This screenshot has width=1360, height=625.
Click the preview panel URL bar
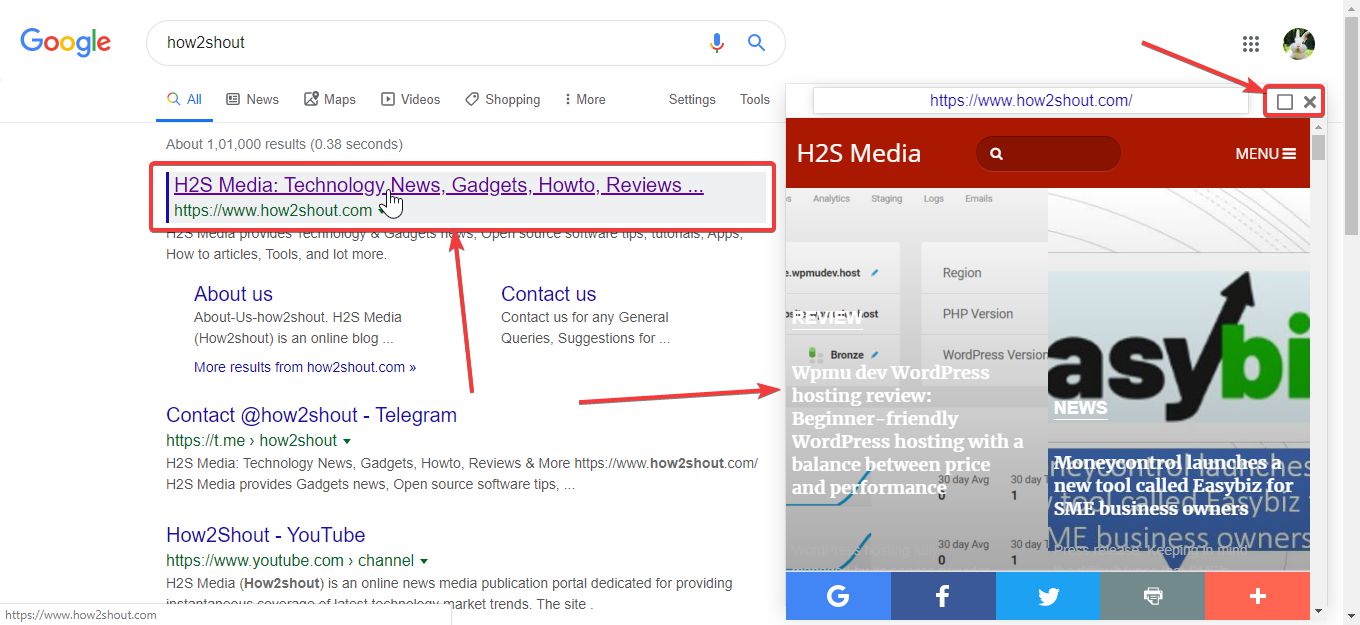click(1031, 100)
